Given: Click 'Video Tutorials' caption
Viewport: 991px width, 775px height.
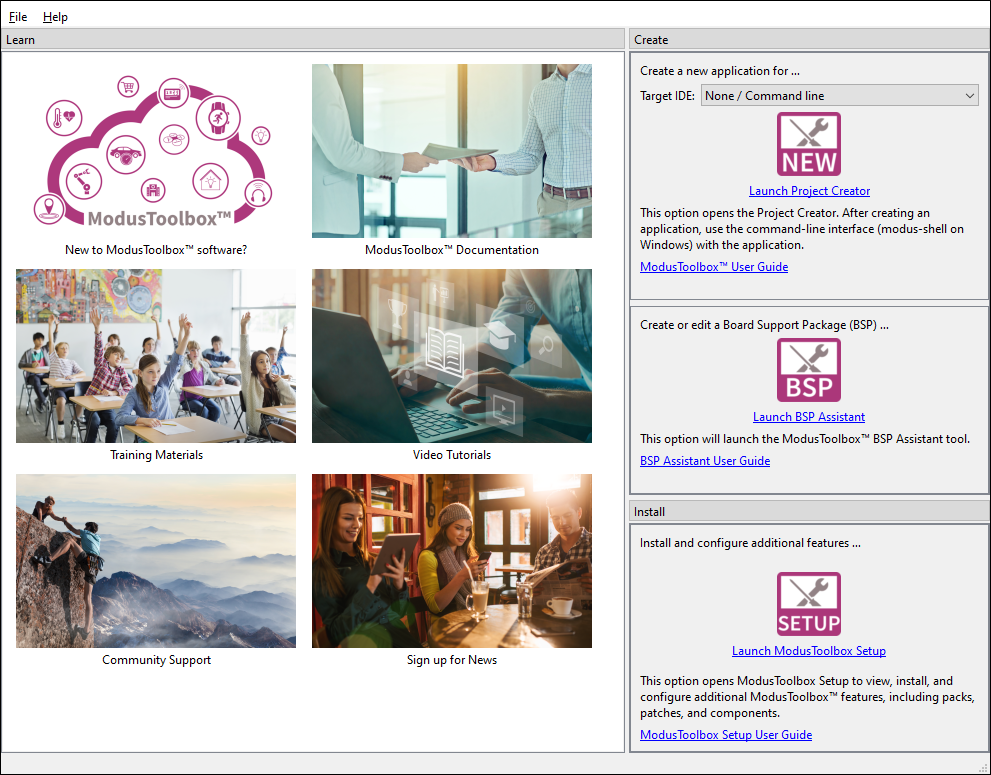Looking at the screenshot, I should [452, 455].
